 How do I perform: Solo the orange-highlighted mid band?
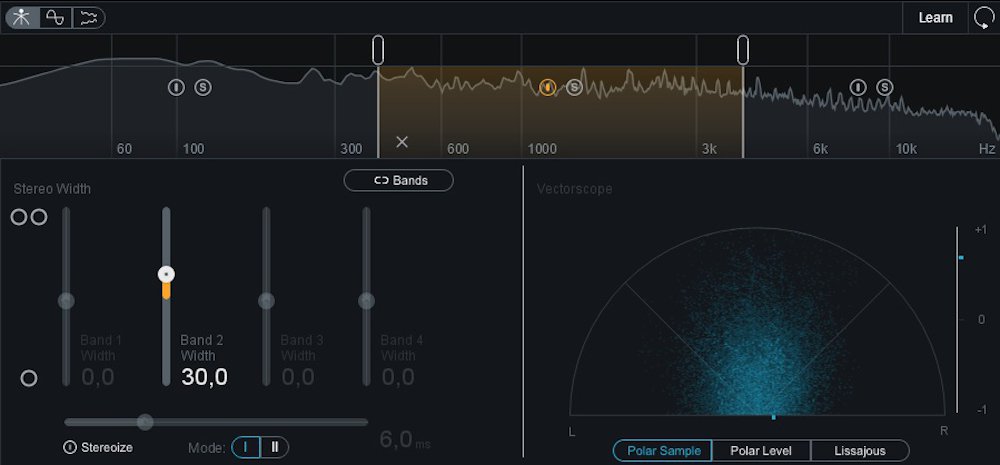574,87
